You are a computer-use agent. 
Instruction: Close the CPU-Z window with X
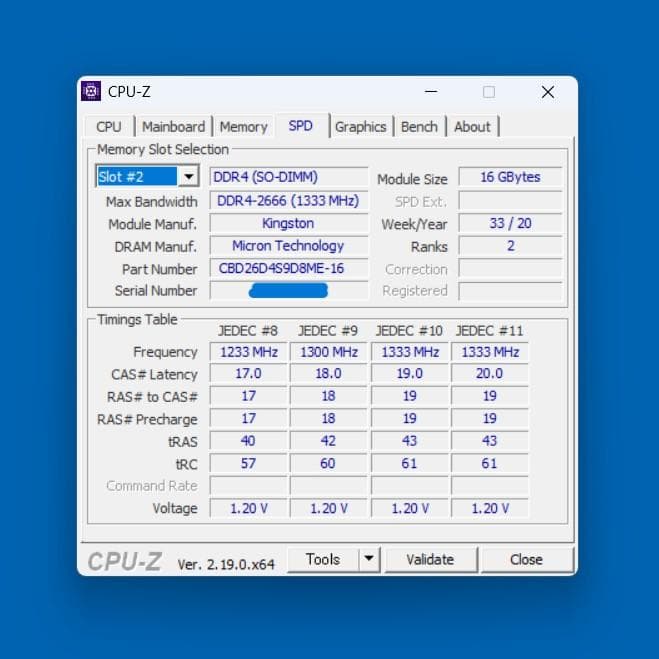point(548,92)
